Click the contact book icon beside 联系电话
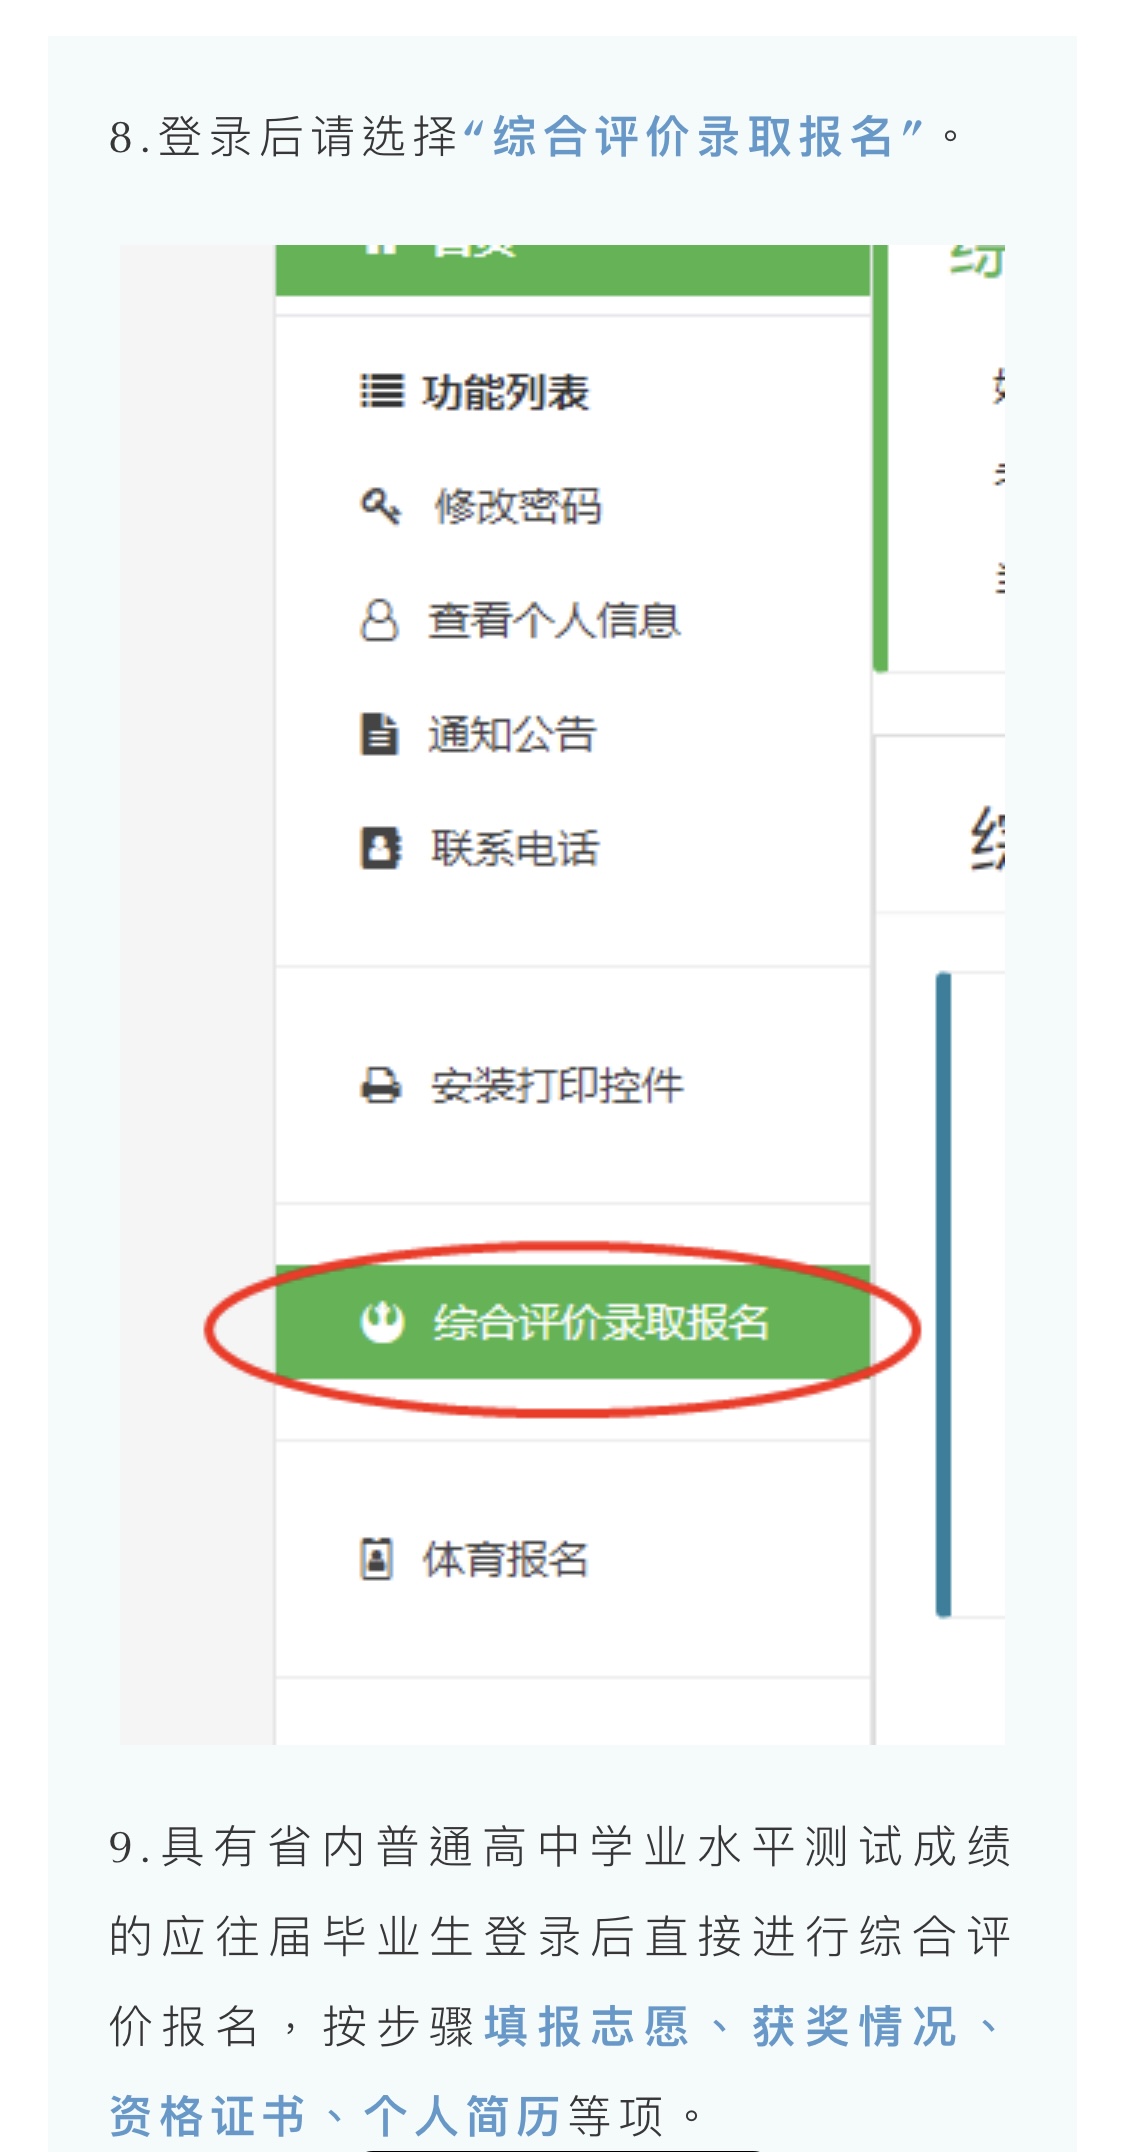The image size is (1125, 2152). tap(381, 848)
